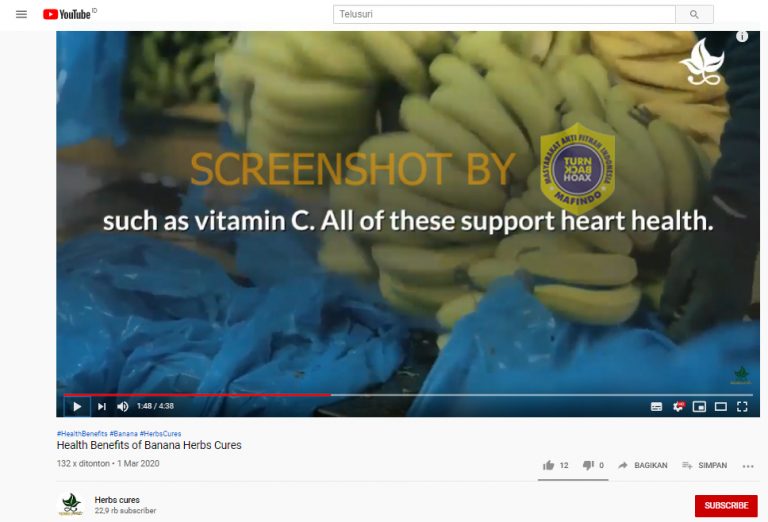Skip to the next video
Screen dimensions: 768x522
click(x=101, y=406)
